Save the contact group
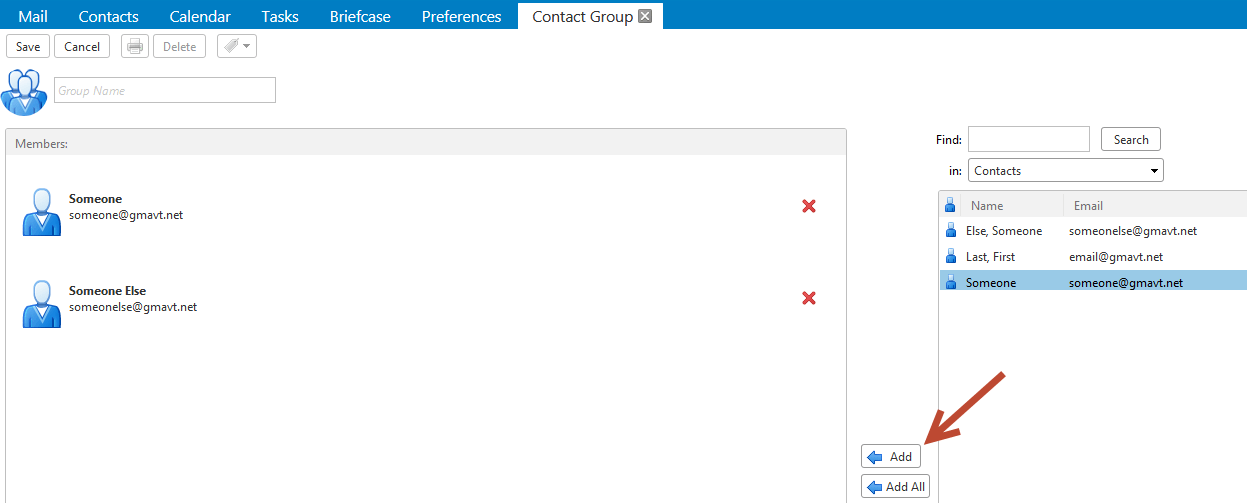The width and height of the screenshot is (1247, 503). [28, 46]
